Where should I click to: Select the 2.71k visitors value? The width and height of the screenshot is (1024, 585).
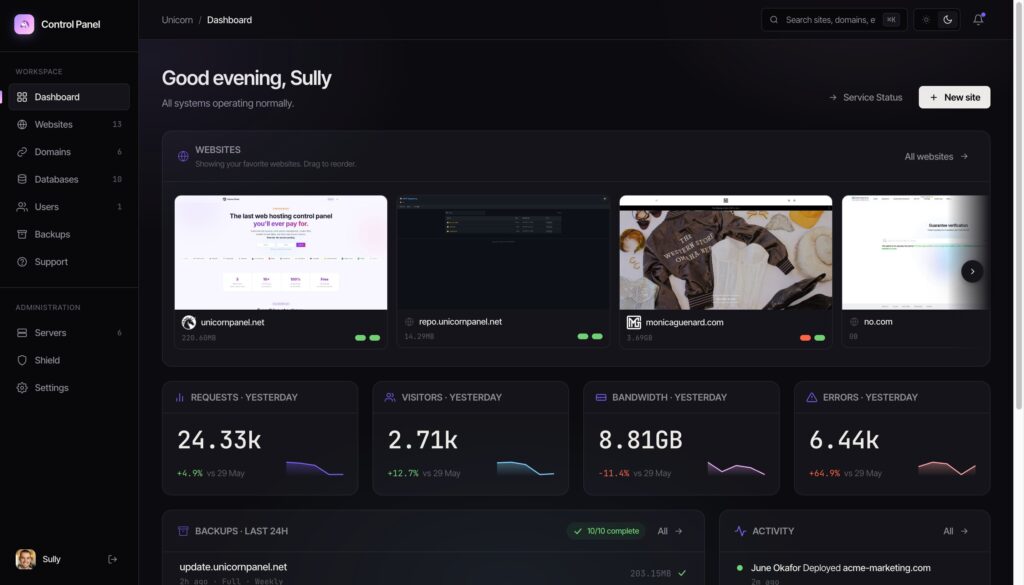tap(423, 440)
